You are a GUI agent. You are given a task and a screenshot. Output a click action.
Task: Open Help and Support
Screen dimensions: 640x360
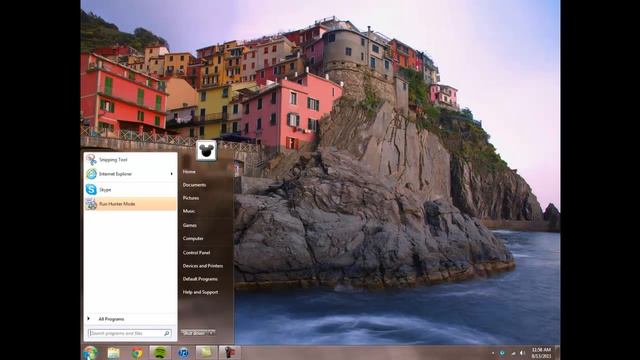(x=200, y=292)
